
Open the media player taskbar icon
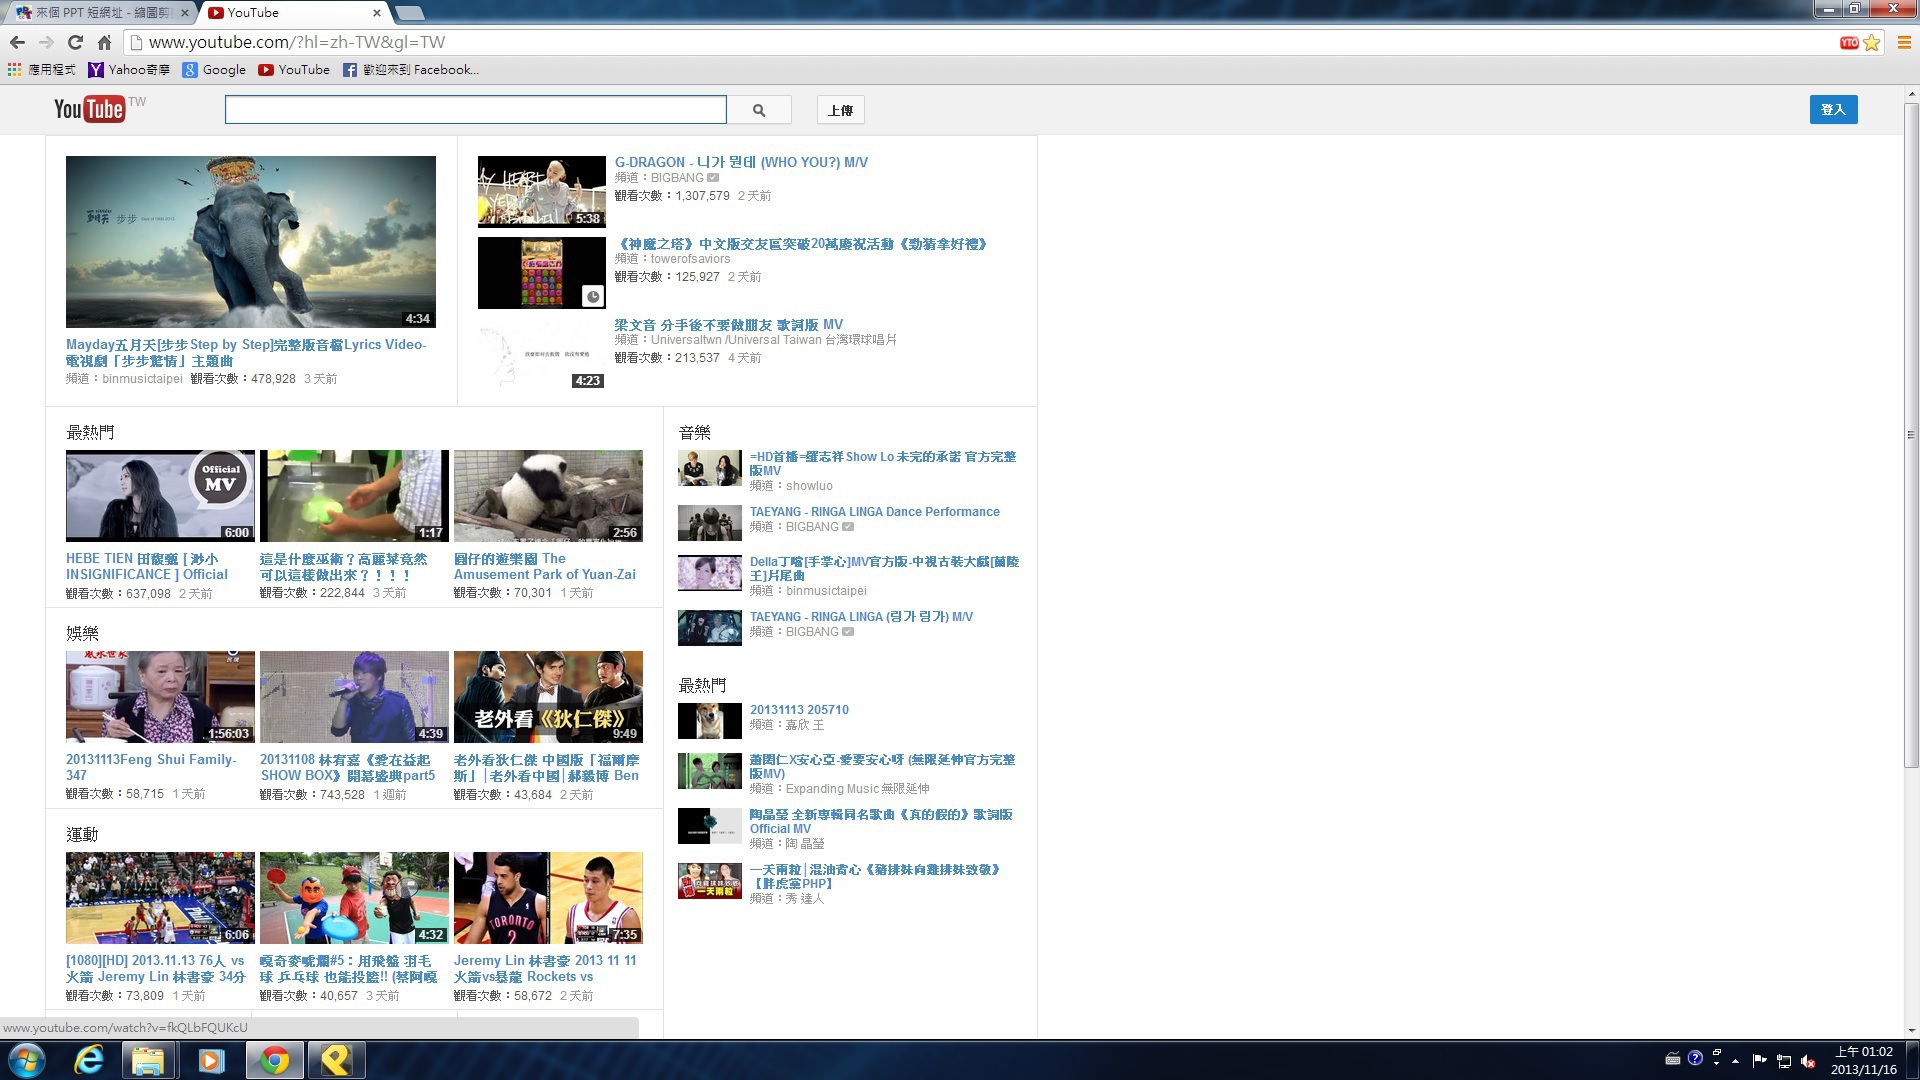pos(211,1060)
